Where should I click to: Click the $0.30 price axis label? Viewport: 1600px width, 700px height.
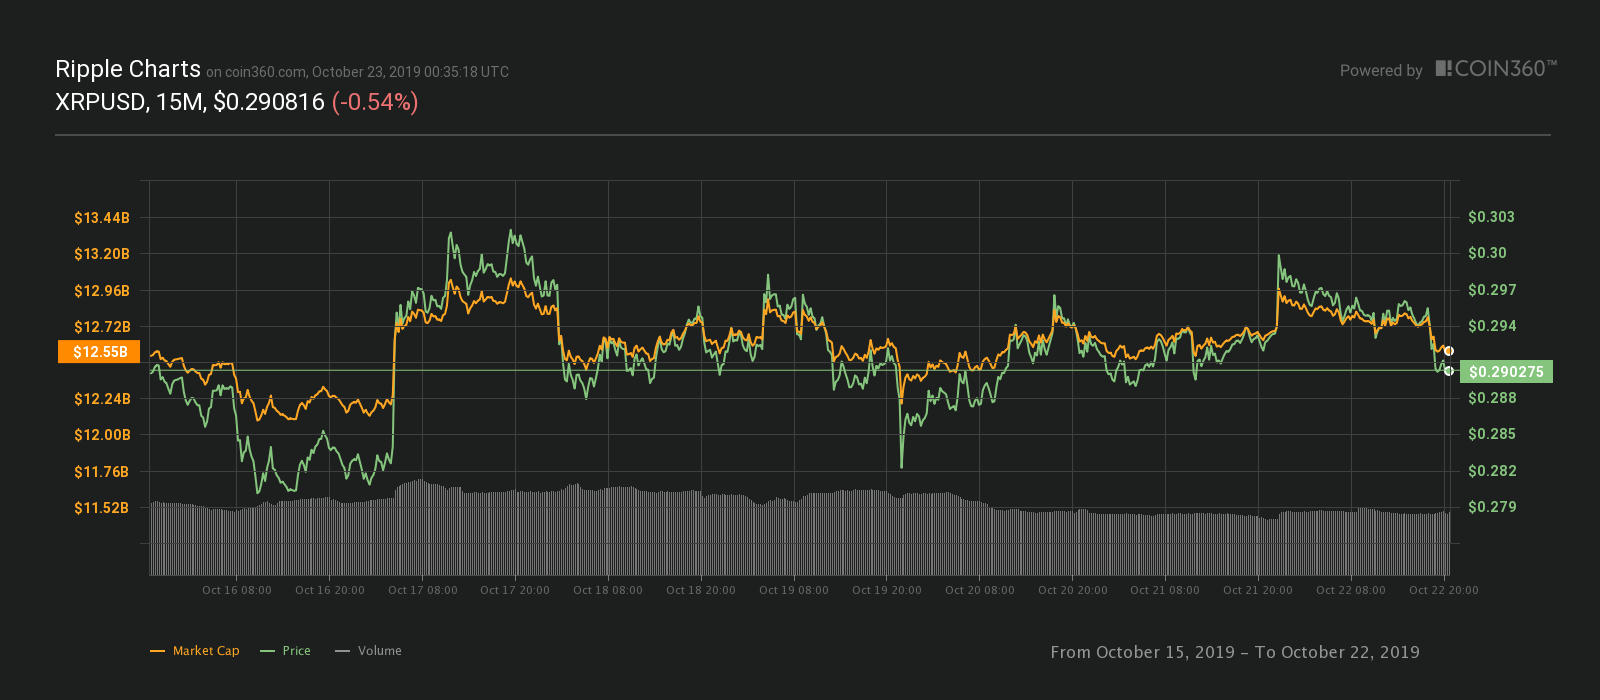1487,253
